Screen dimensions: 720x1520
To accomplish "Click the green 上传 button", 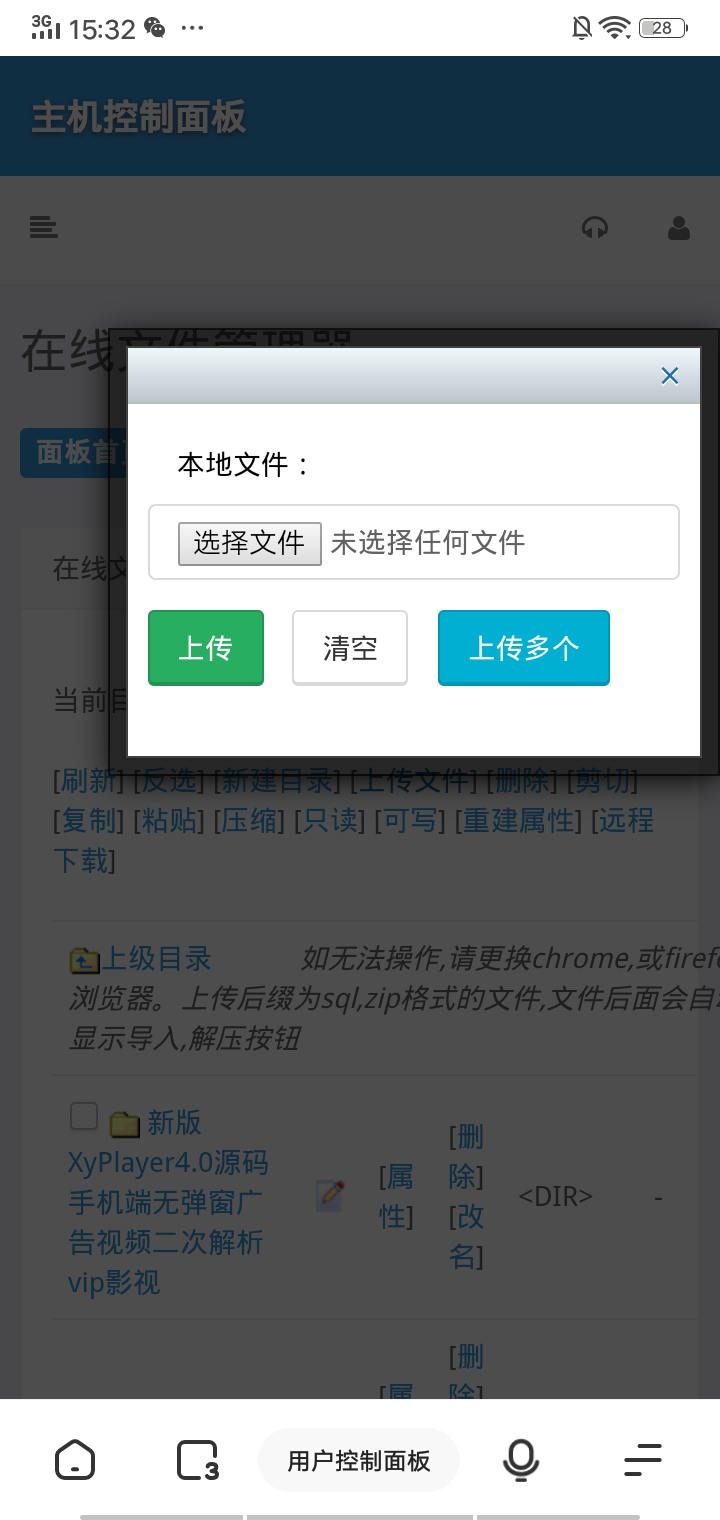I will [206, 648].
